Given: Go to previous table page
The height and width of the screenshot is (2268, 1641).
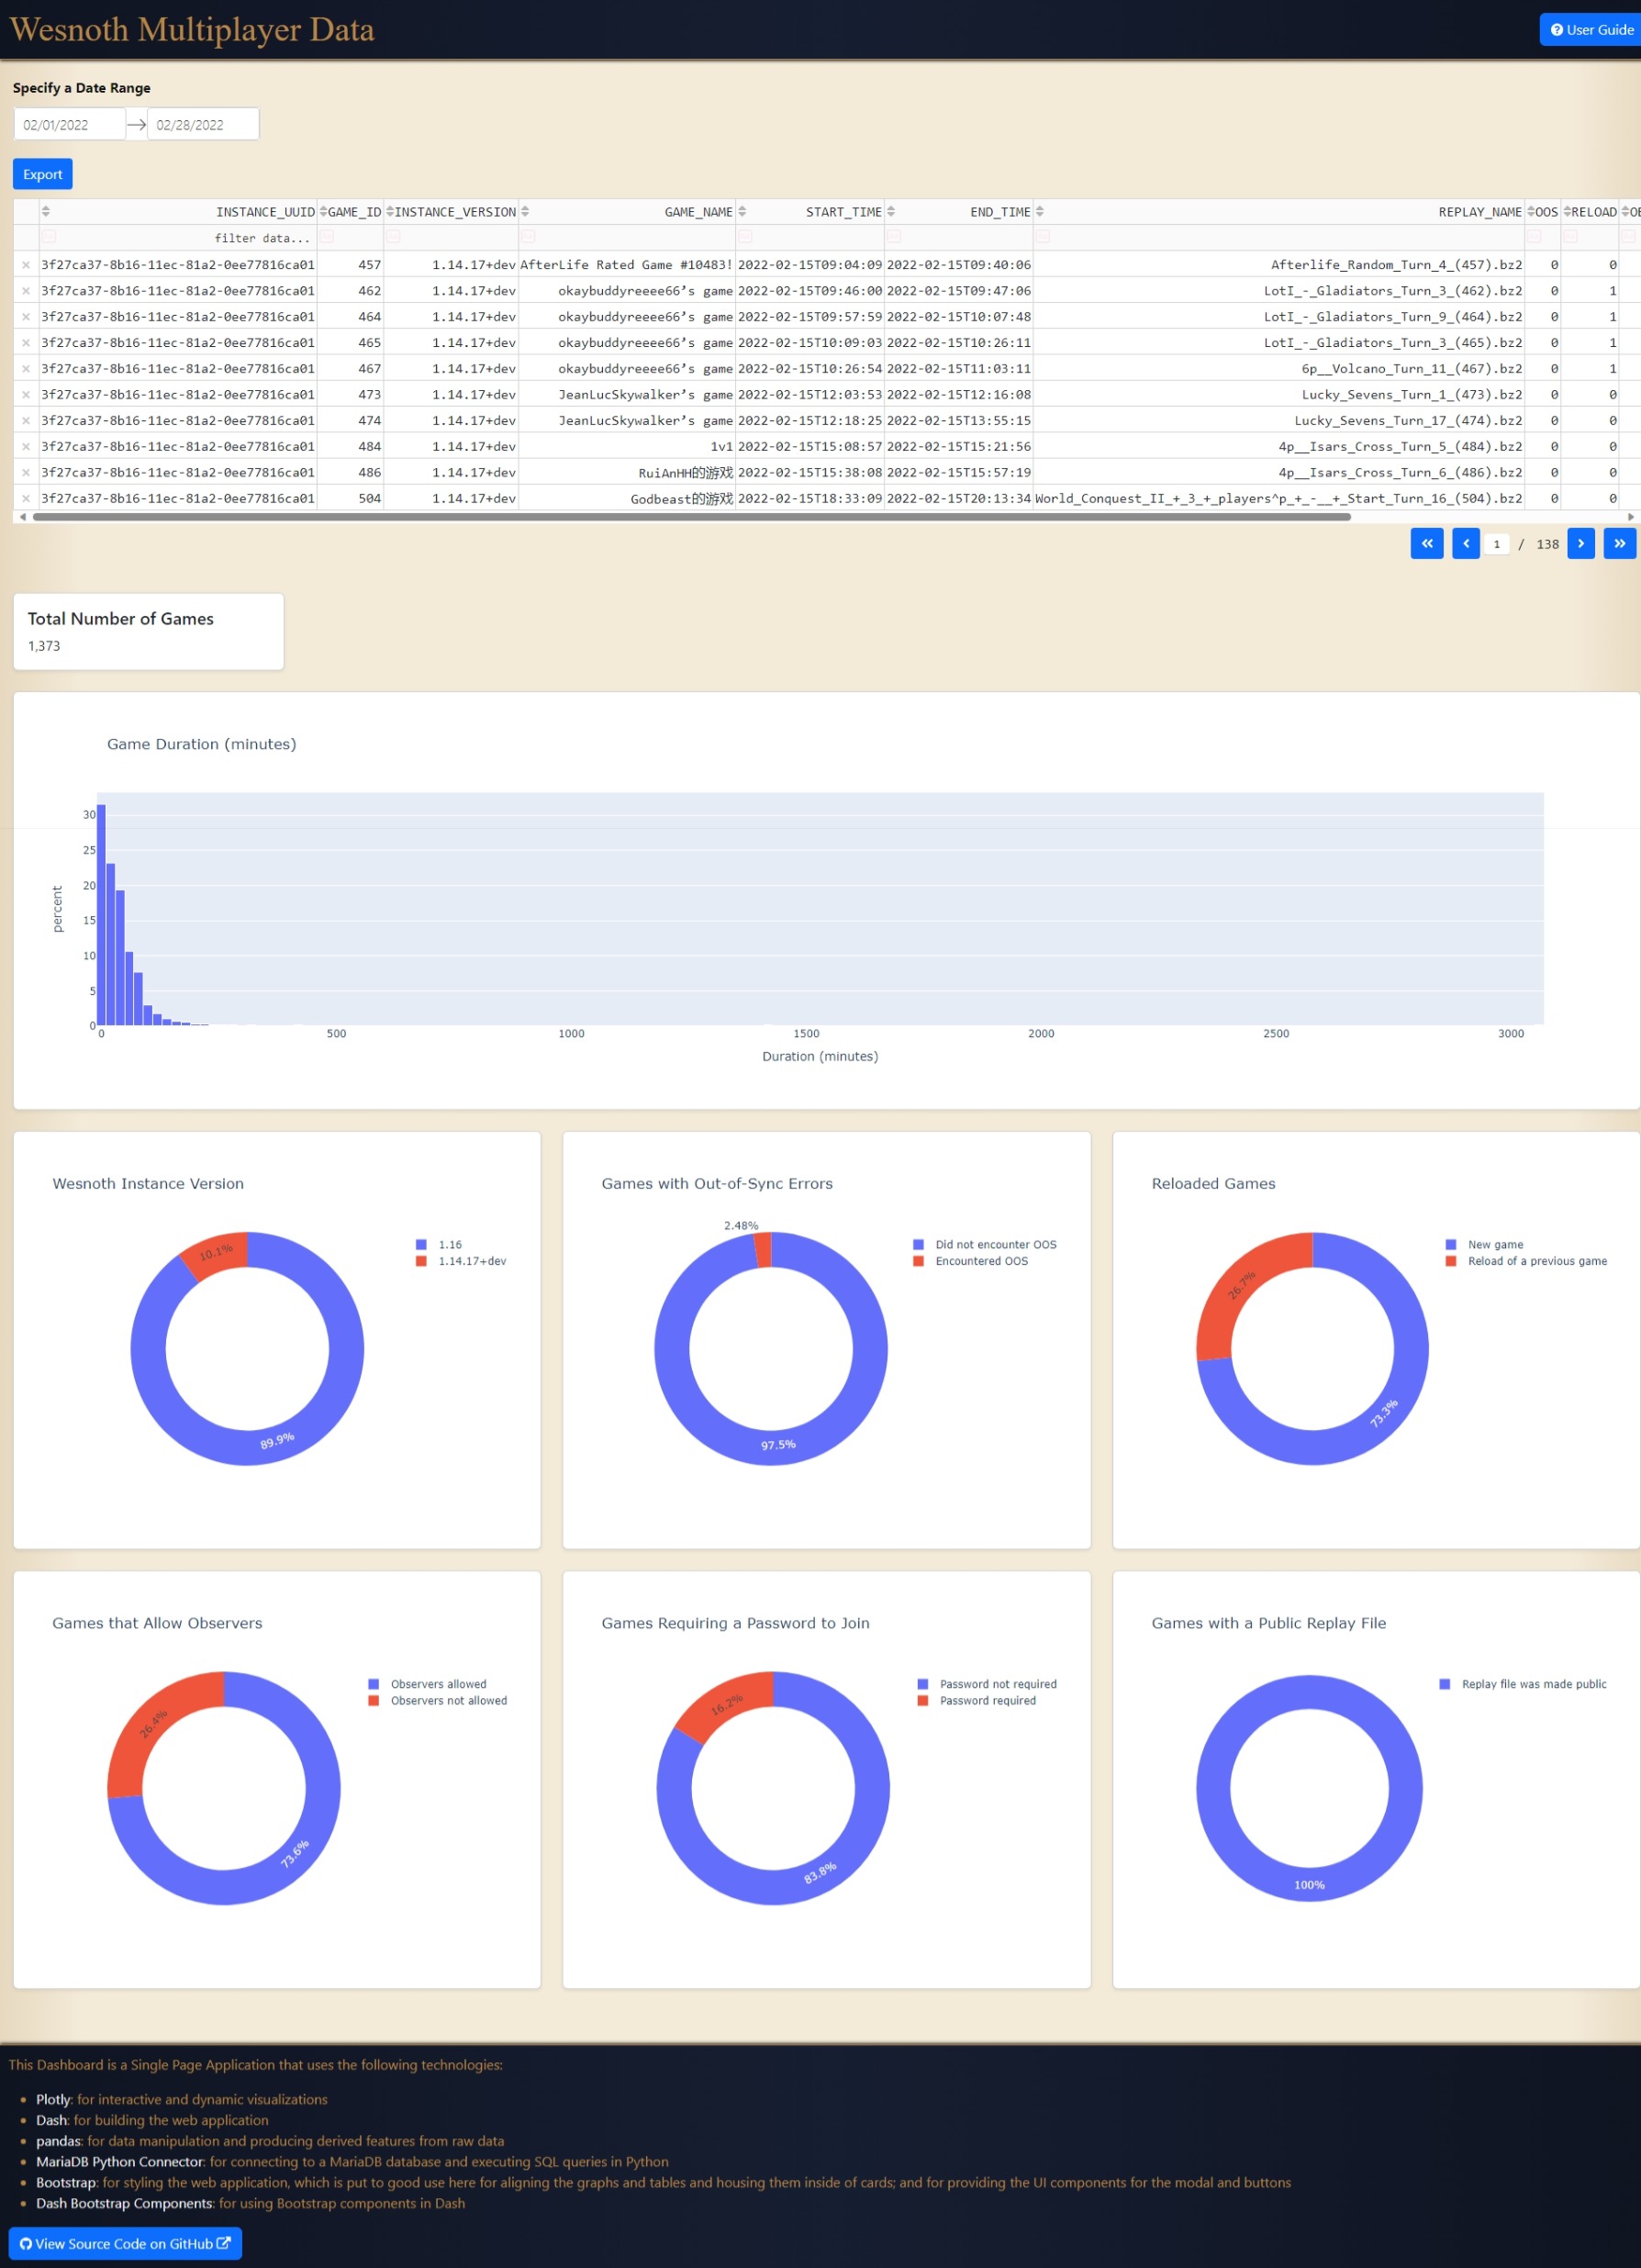Looking at the screenshot, I should (x=1466, y=544).
